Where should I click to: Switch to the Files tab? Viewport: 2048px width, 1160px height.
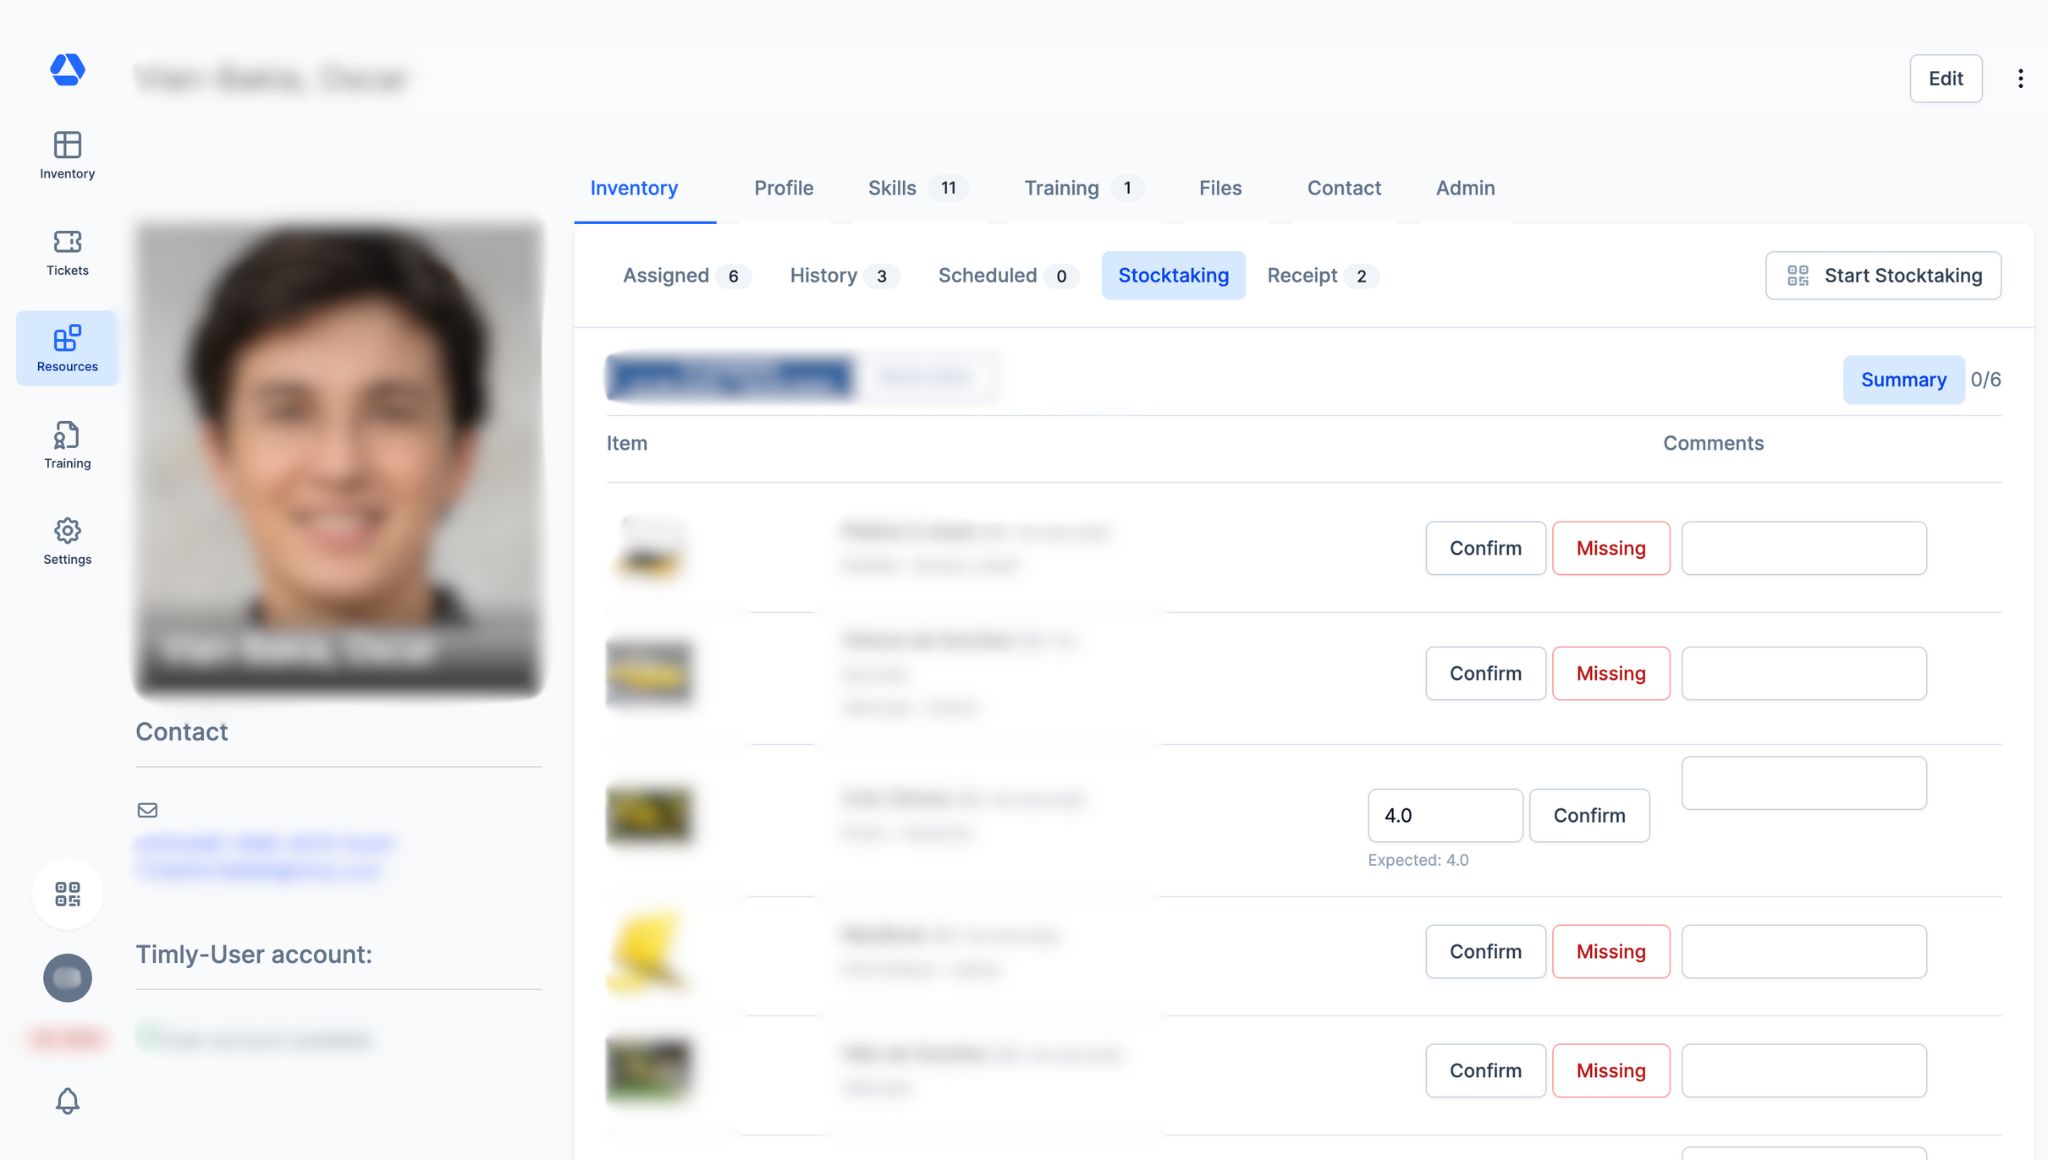click(1220, 188)
